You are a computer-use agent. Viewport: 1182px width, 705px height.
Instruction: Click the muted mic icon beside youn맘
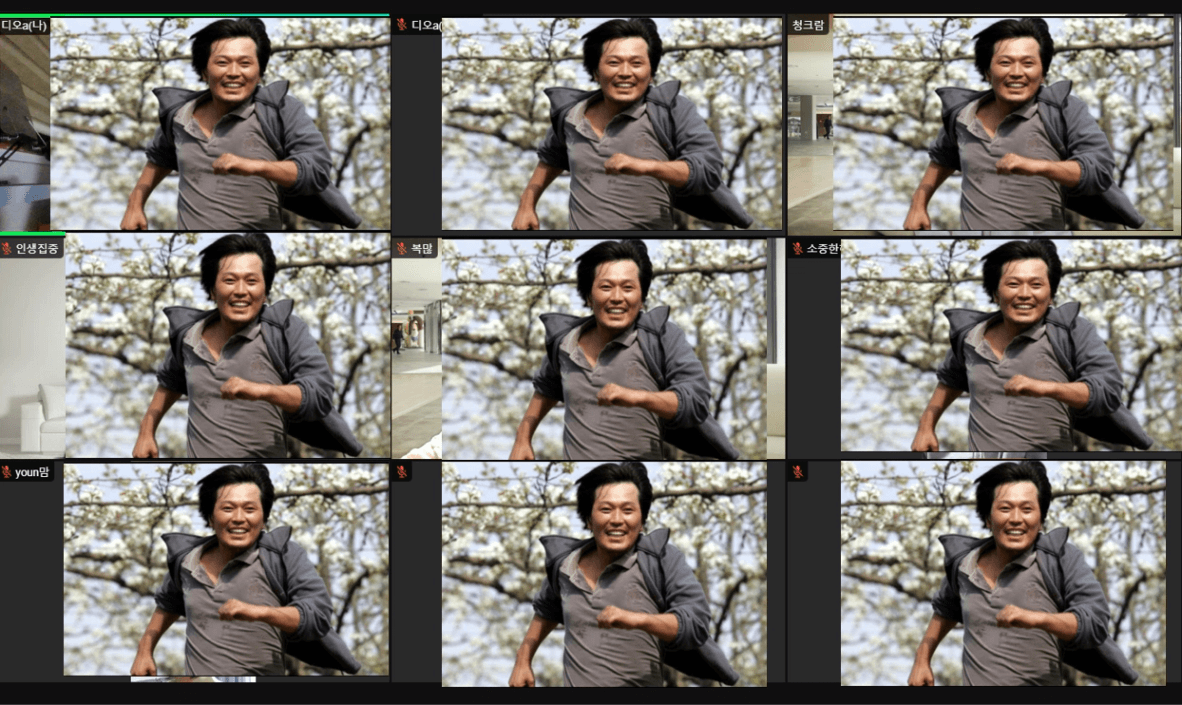point(7,472)
